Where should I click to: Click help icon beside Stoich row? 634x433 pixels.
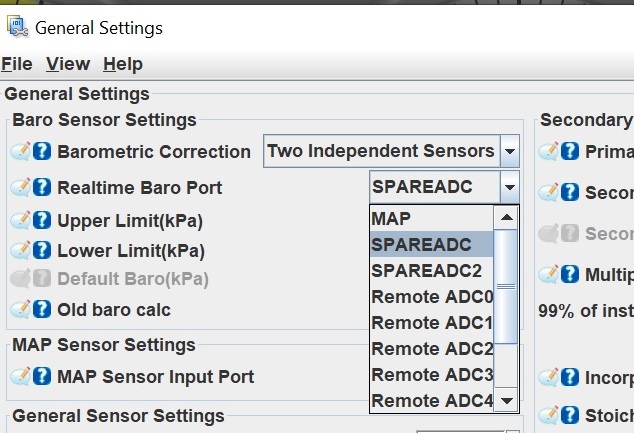(570, 415)
